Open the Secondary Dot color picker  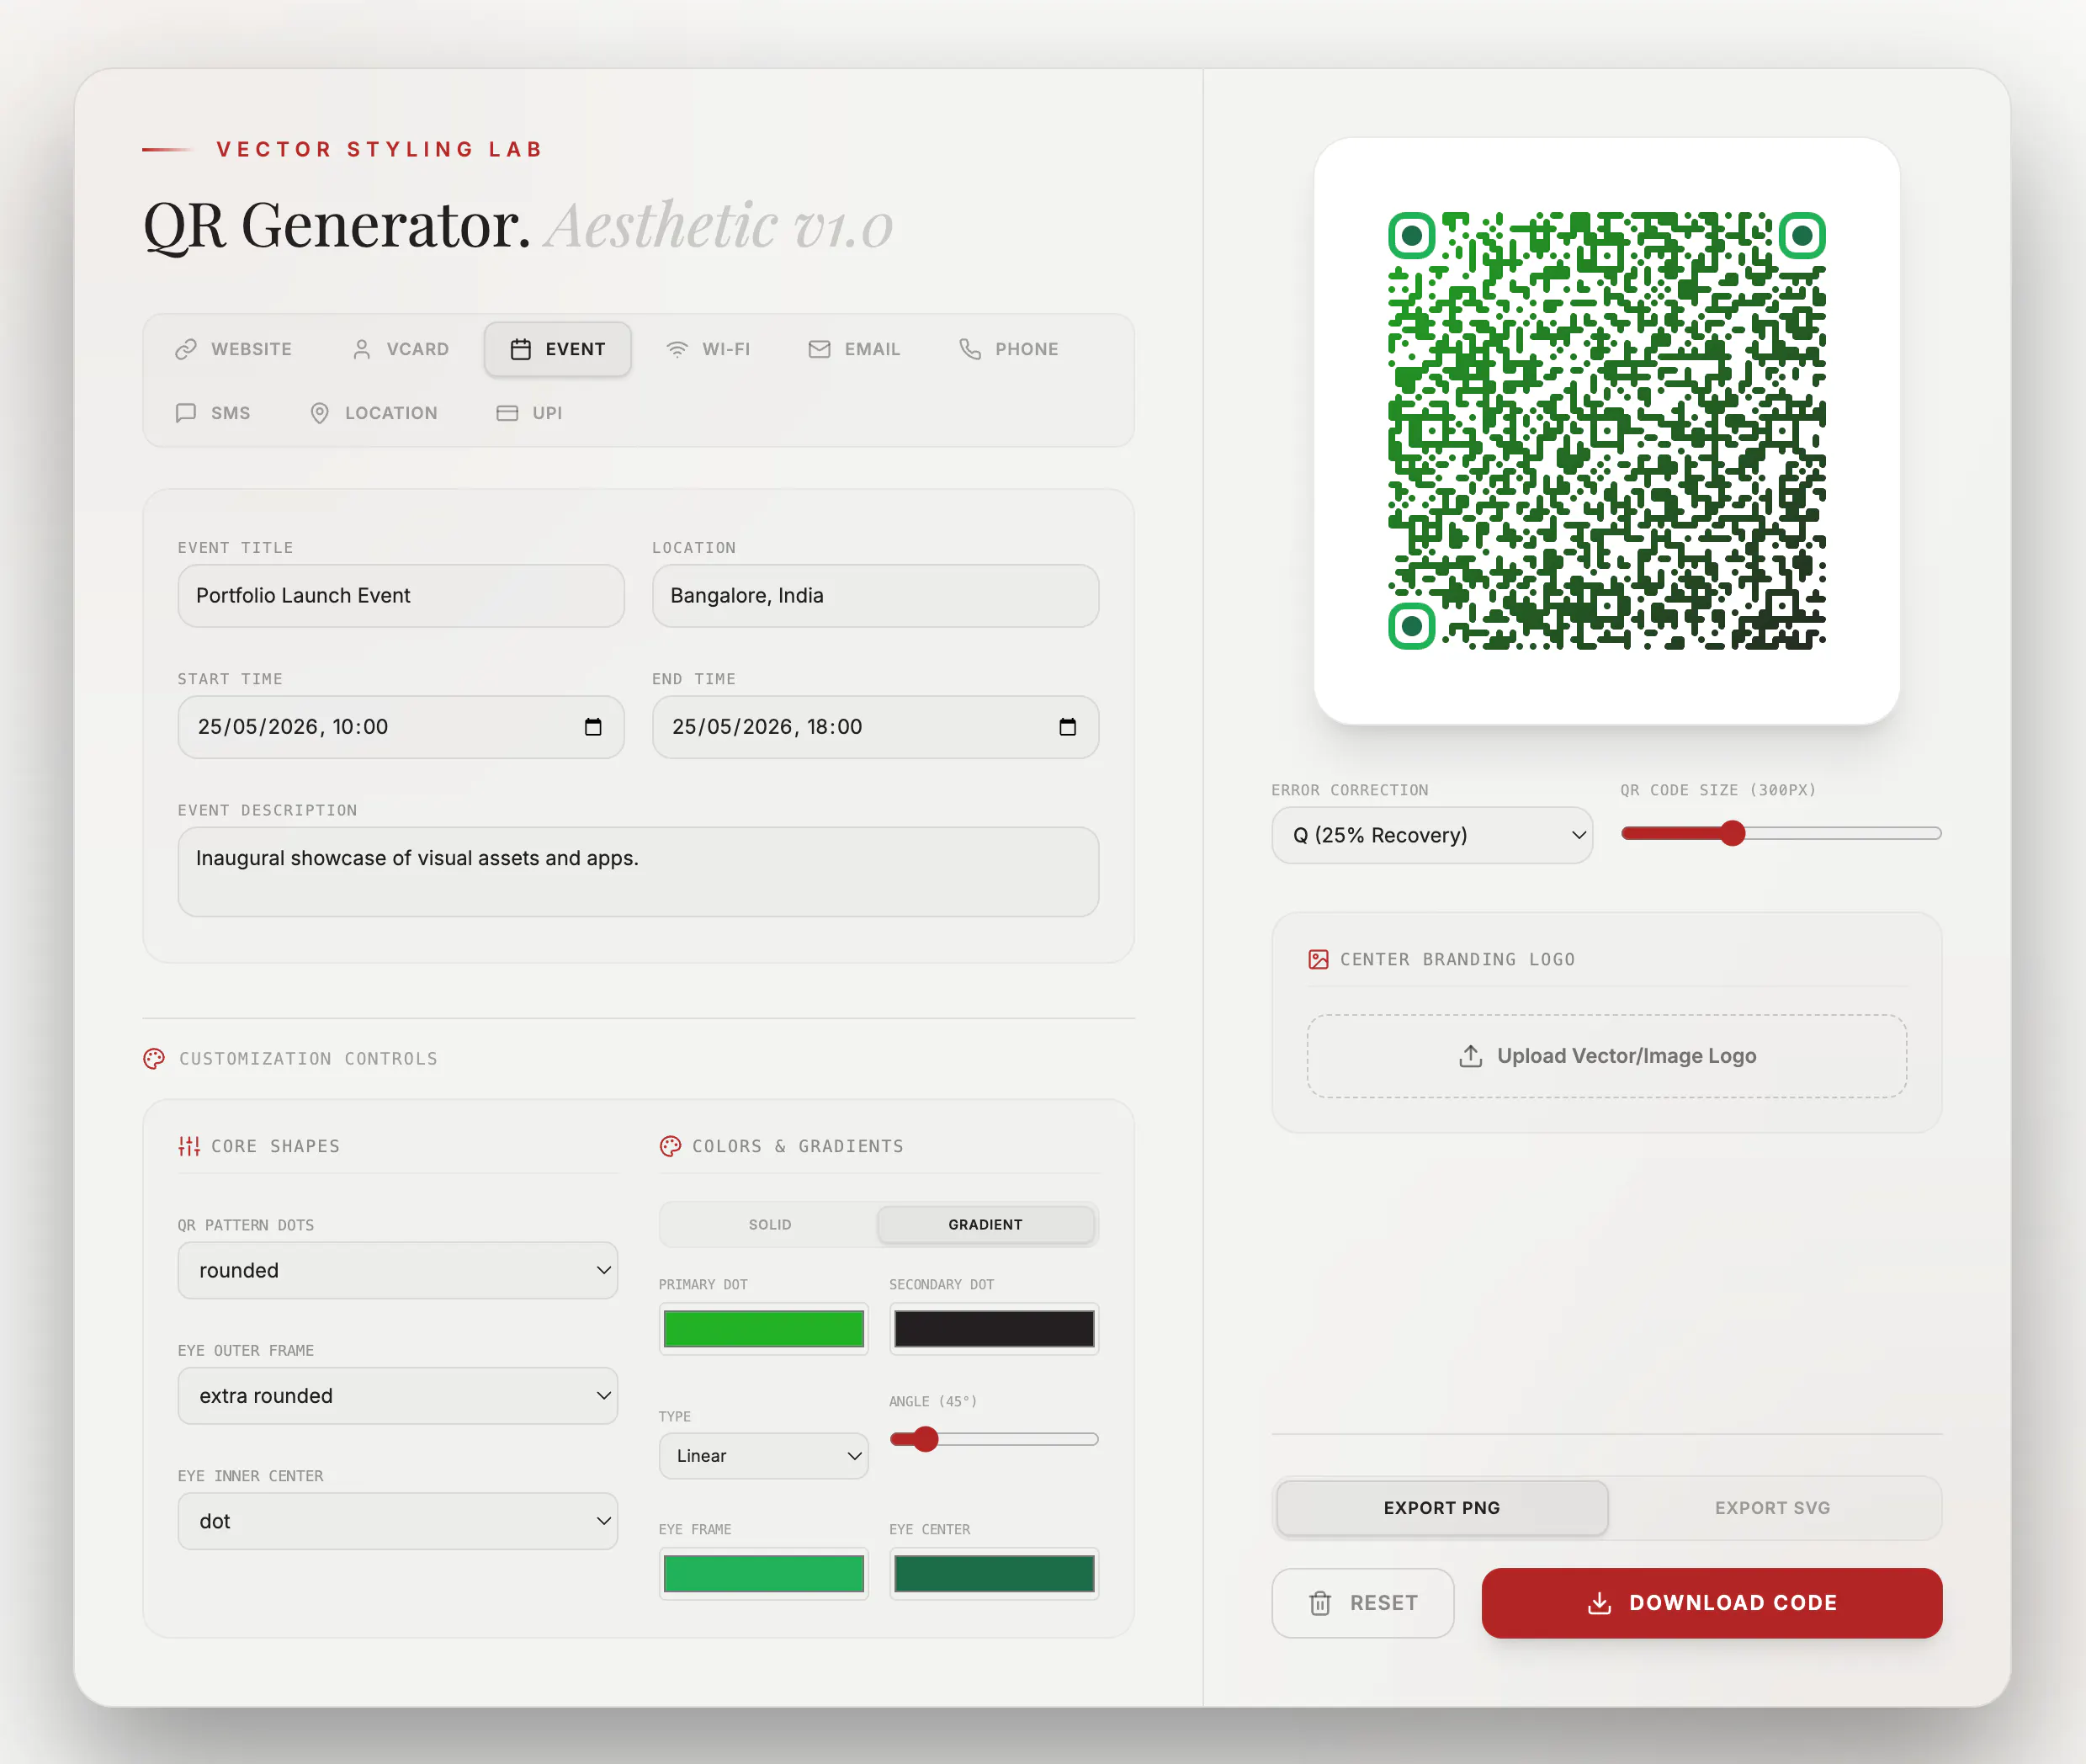click(x=994, y=1329)
